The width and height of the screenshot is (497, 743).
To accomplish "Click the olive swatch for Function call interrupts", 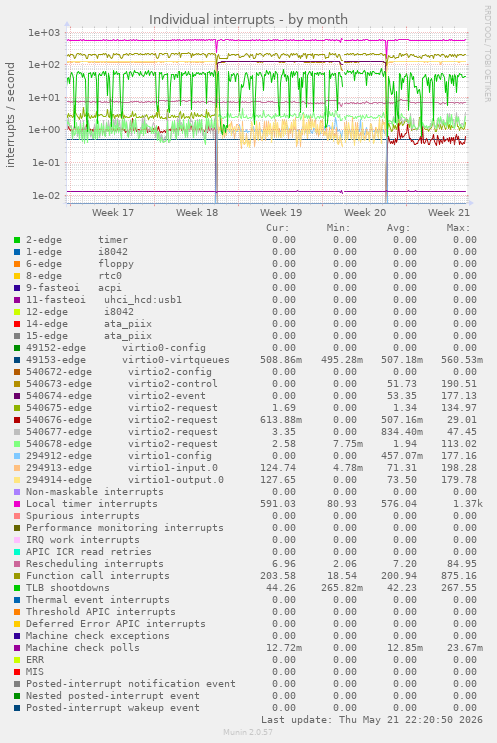I will pyautogui.click(x=17, y=576).
